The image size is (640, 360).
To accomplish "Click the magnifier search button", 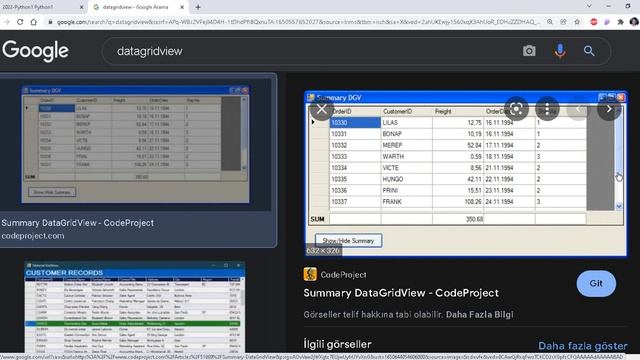I will 589,51.
